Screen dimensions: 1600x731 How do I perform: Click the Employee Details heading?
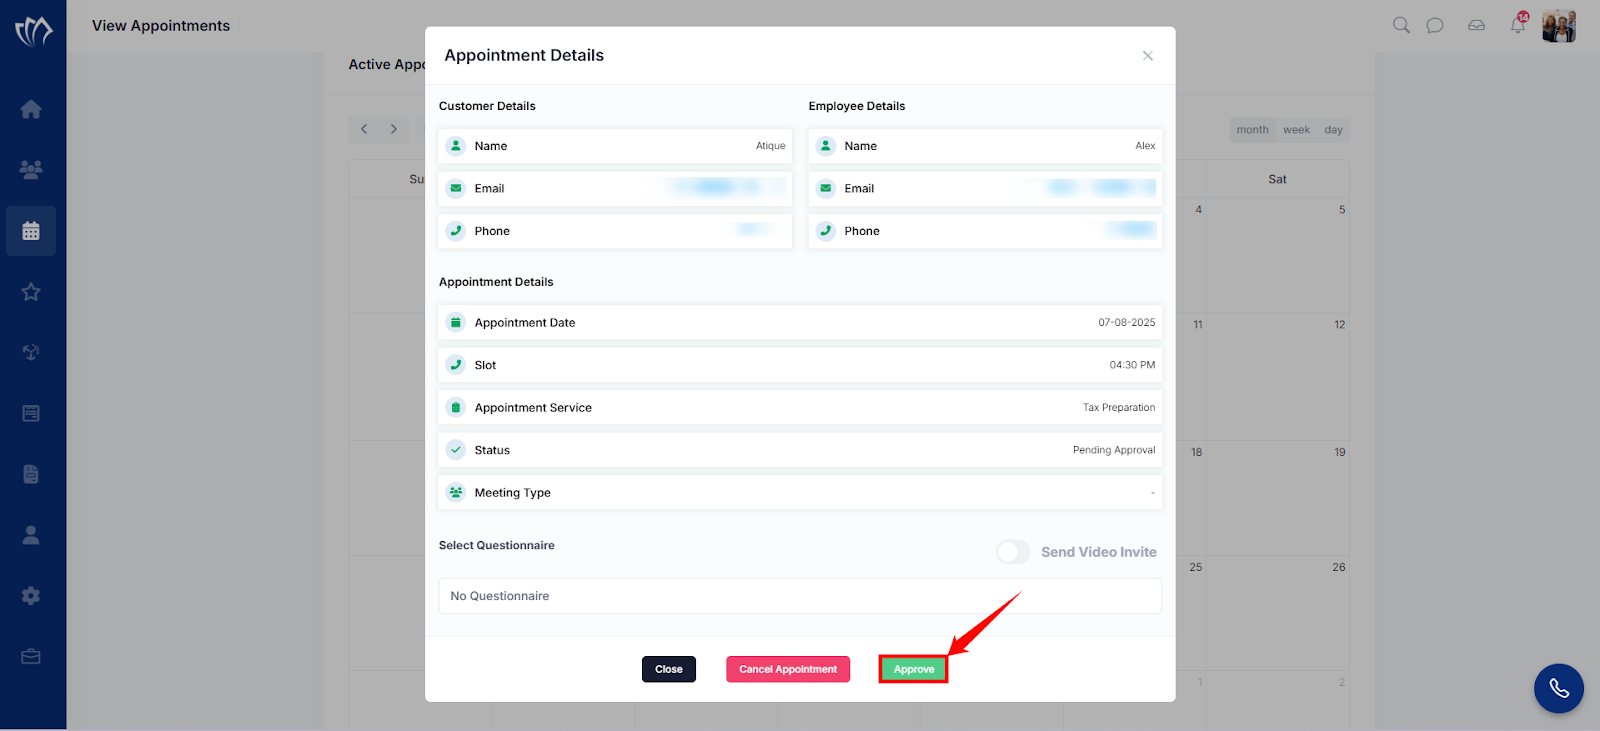[x=857, y=106]
